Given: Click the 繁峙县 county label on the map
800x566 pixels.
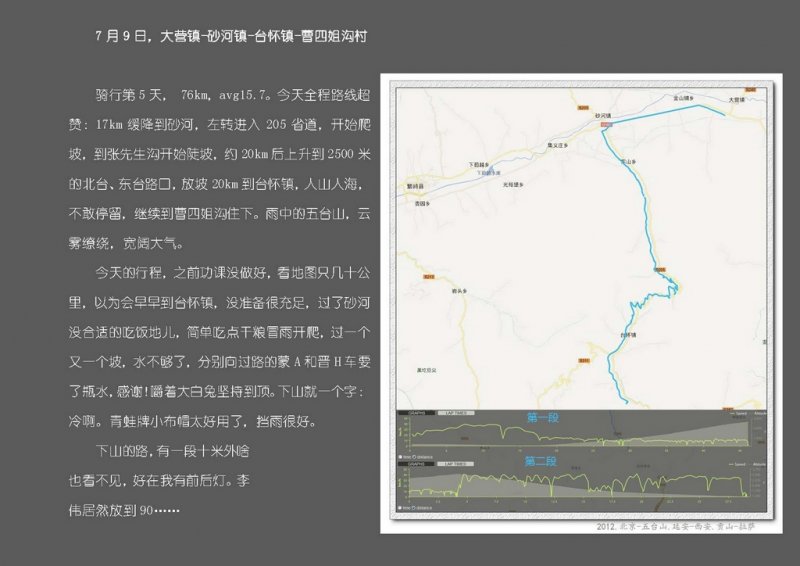Looking at the screenshot, I should point(415,185).
